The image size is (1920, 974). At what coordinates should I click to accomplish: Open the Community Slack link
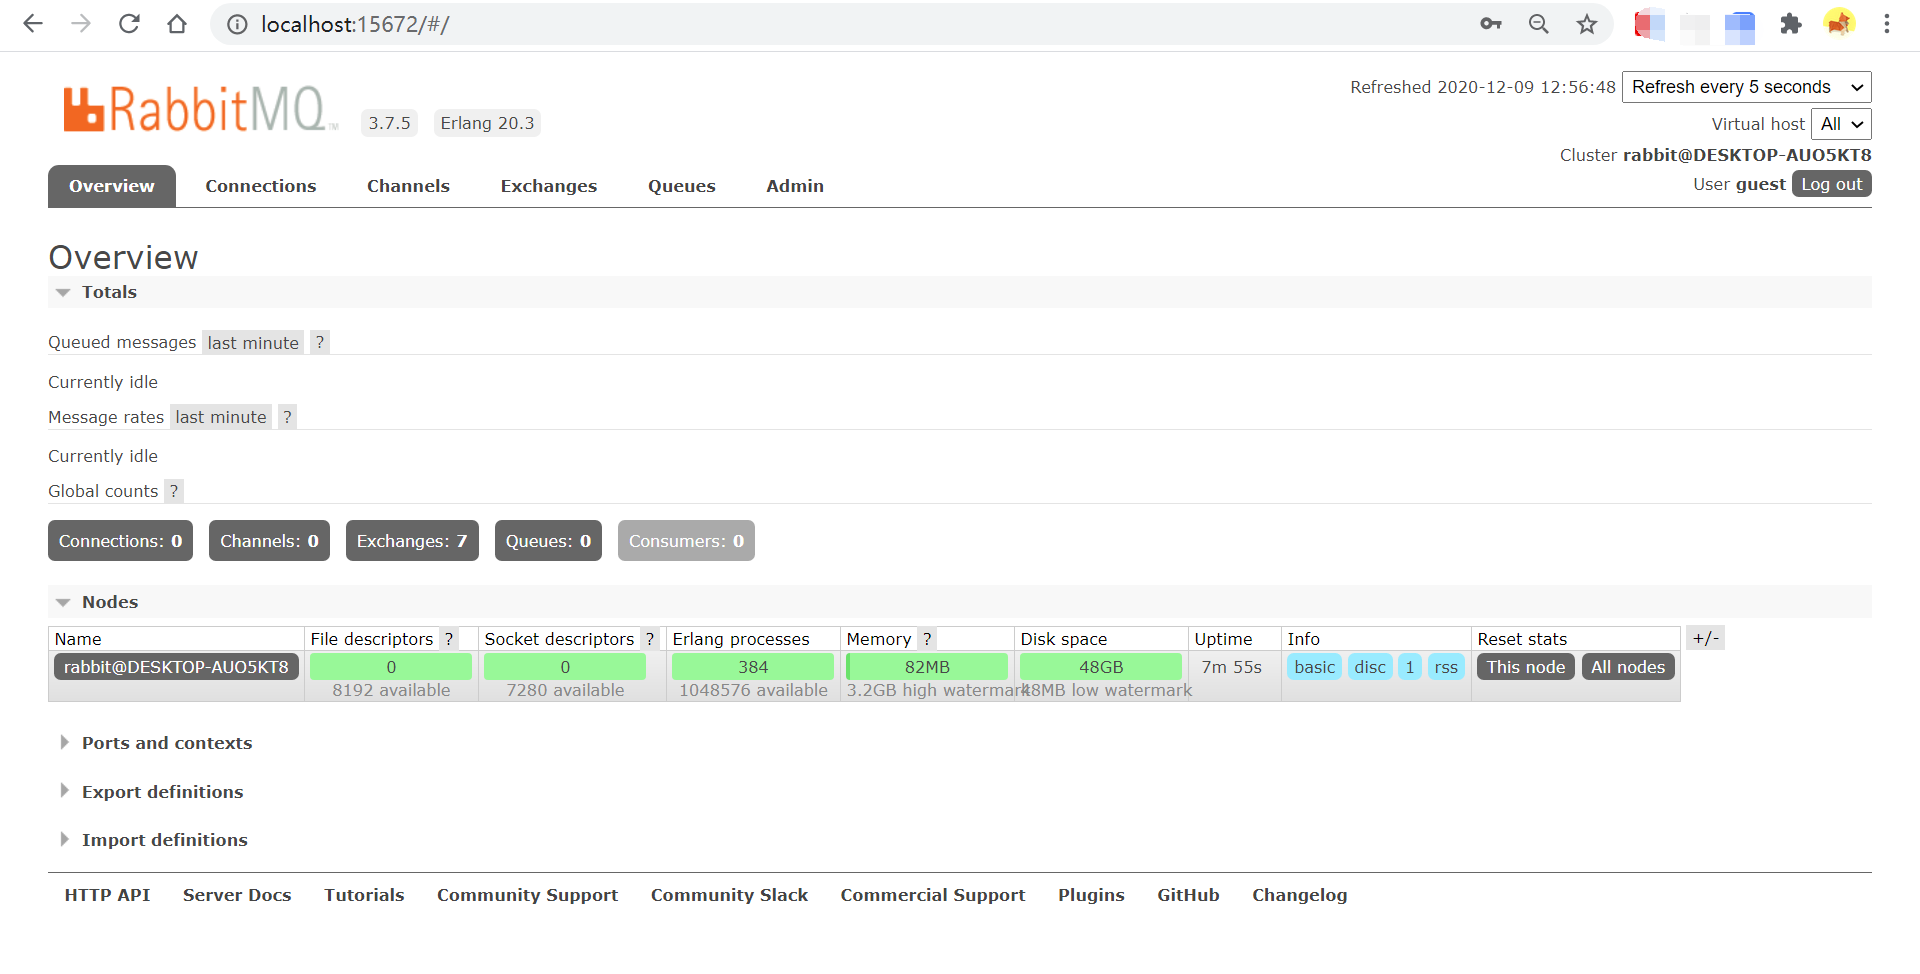729,895
